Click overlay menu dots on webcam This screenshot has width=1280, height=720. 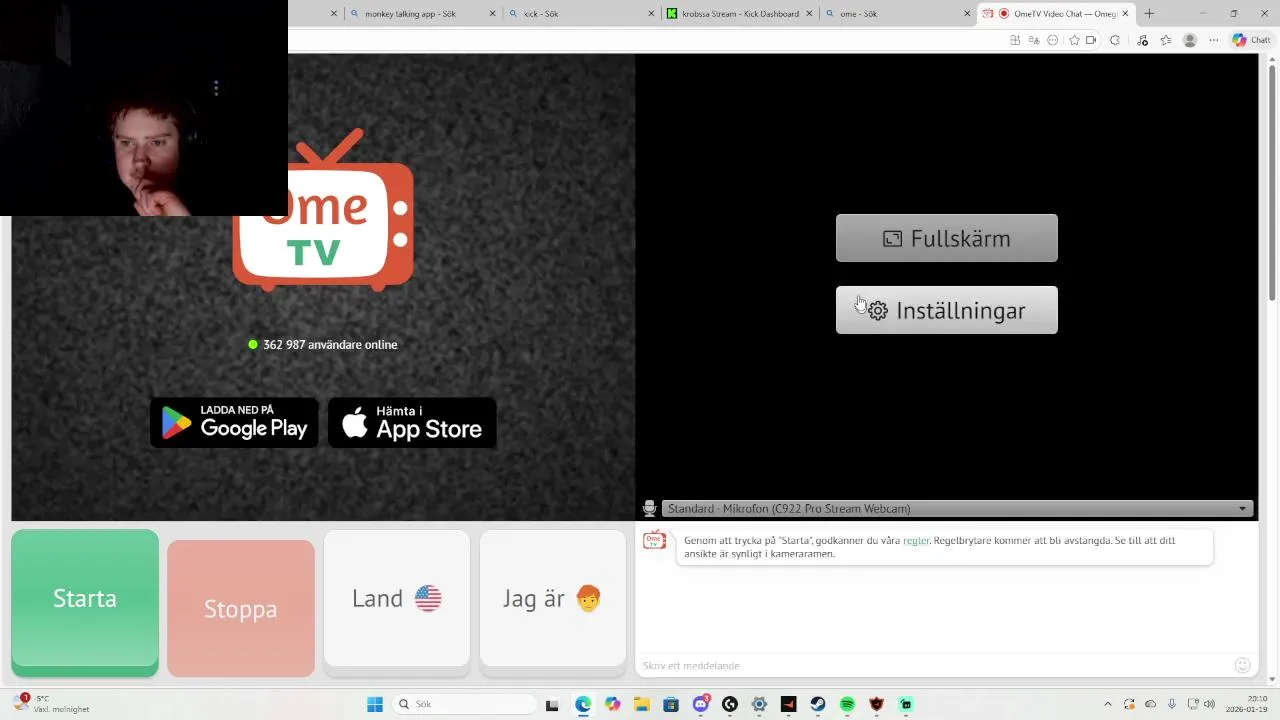tap(216, 88)
